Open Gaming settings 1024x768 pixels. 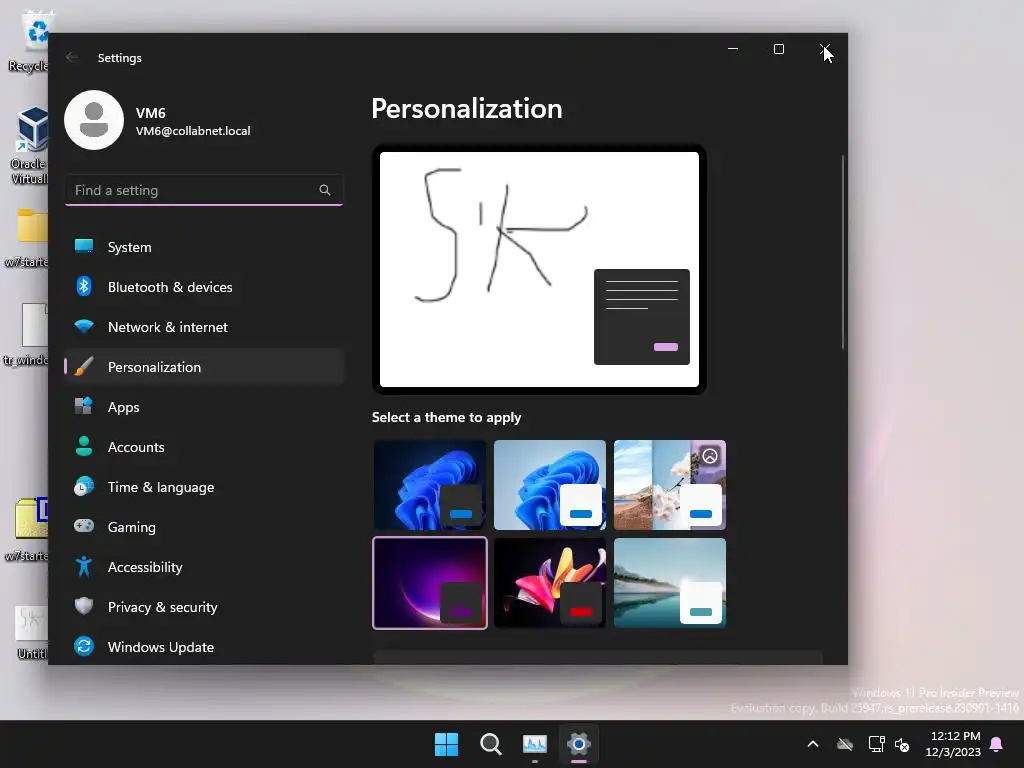point(204,526)
